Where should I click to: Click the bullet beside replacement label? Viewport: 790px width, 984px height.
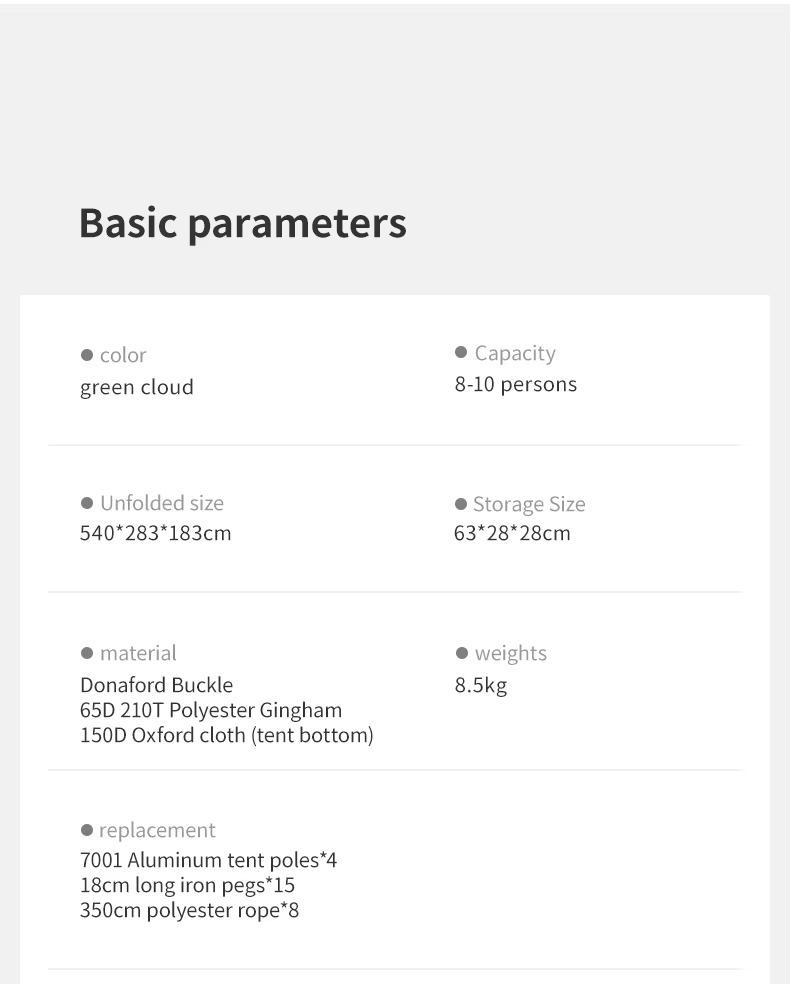[87, 830]
